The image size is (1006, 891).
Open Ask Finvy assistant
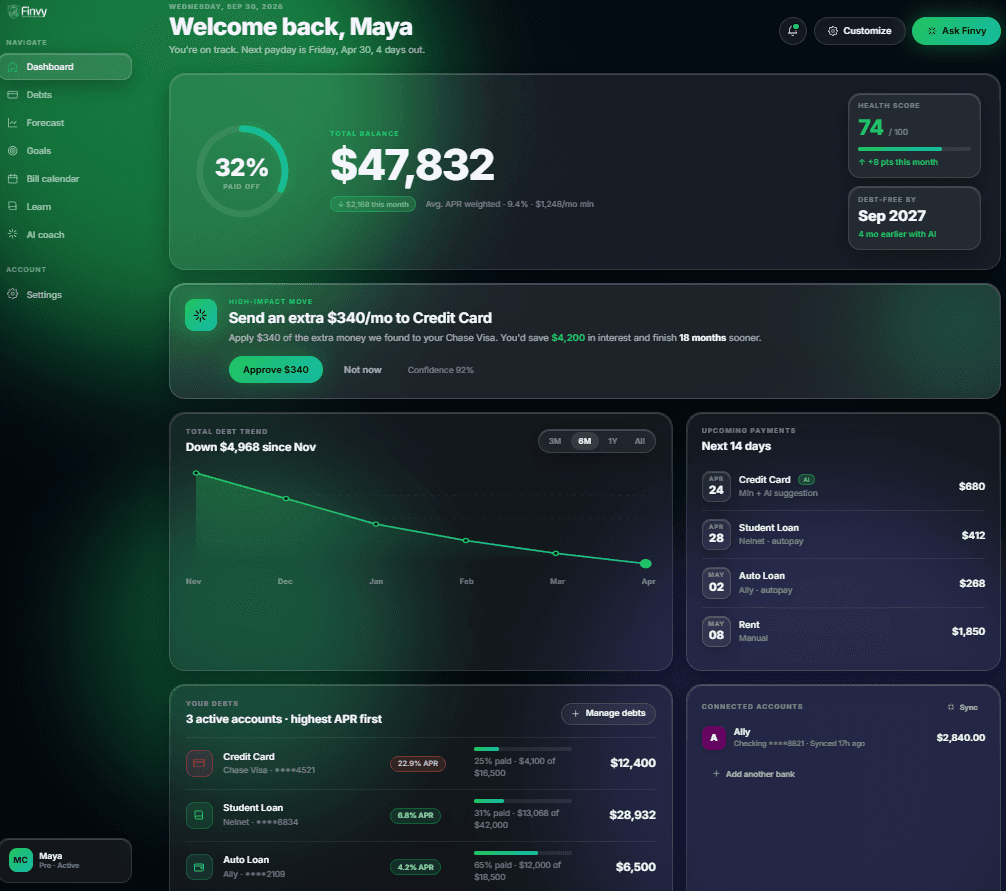pyautogui.click(x=956, y=31)
